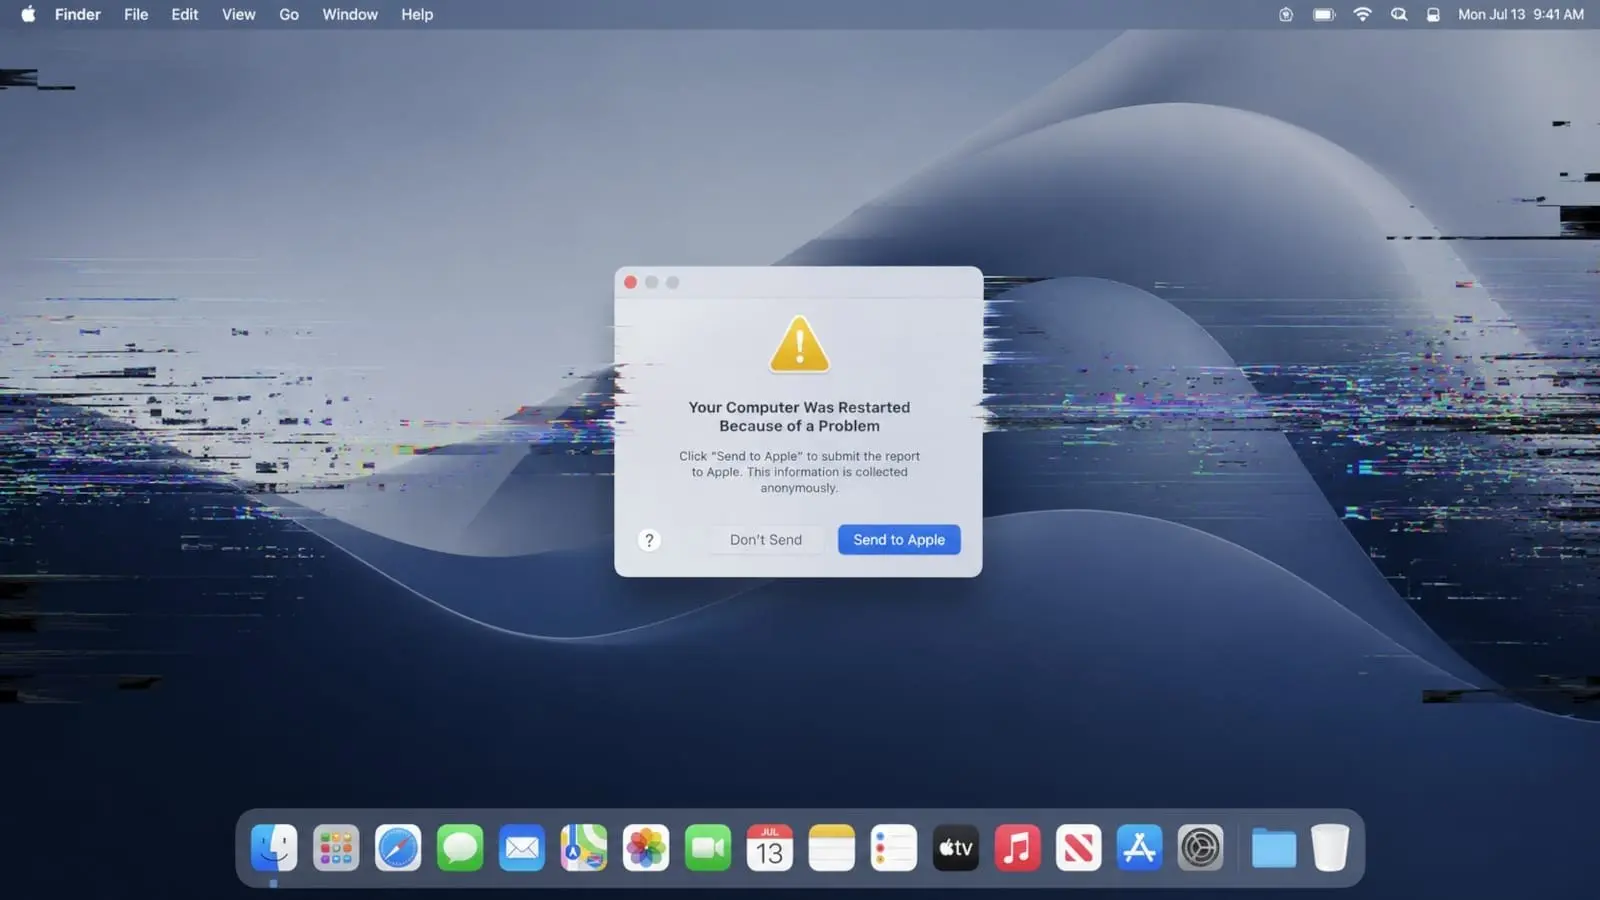Click Wi-Fi status icon in menu bar

(x=1362, y=14)
